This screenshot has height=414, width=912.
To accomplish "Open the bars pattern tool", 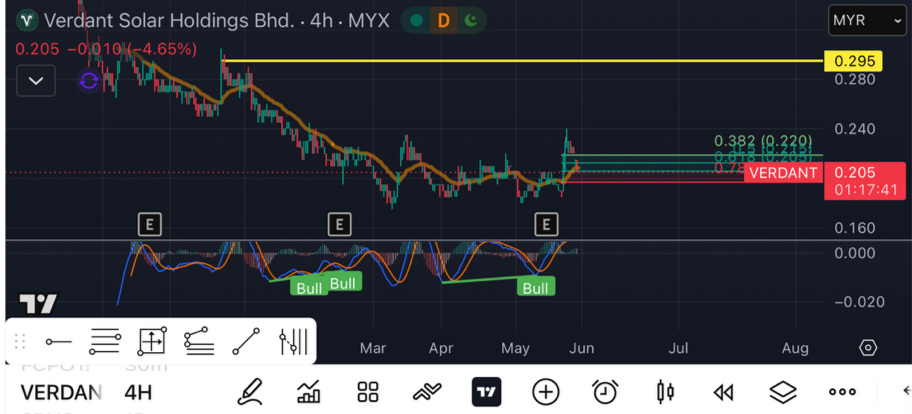I will (x=293, y=341).
